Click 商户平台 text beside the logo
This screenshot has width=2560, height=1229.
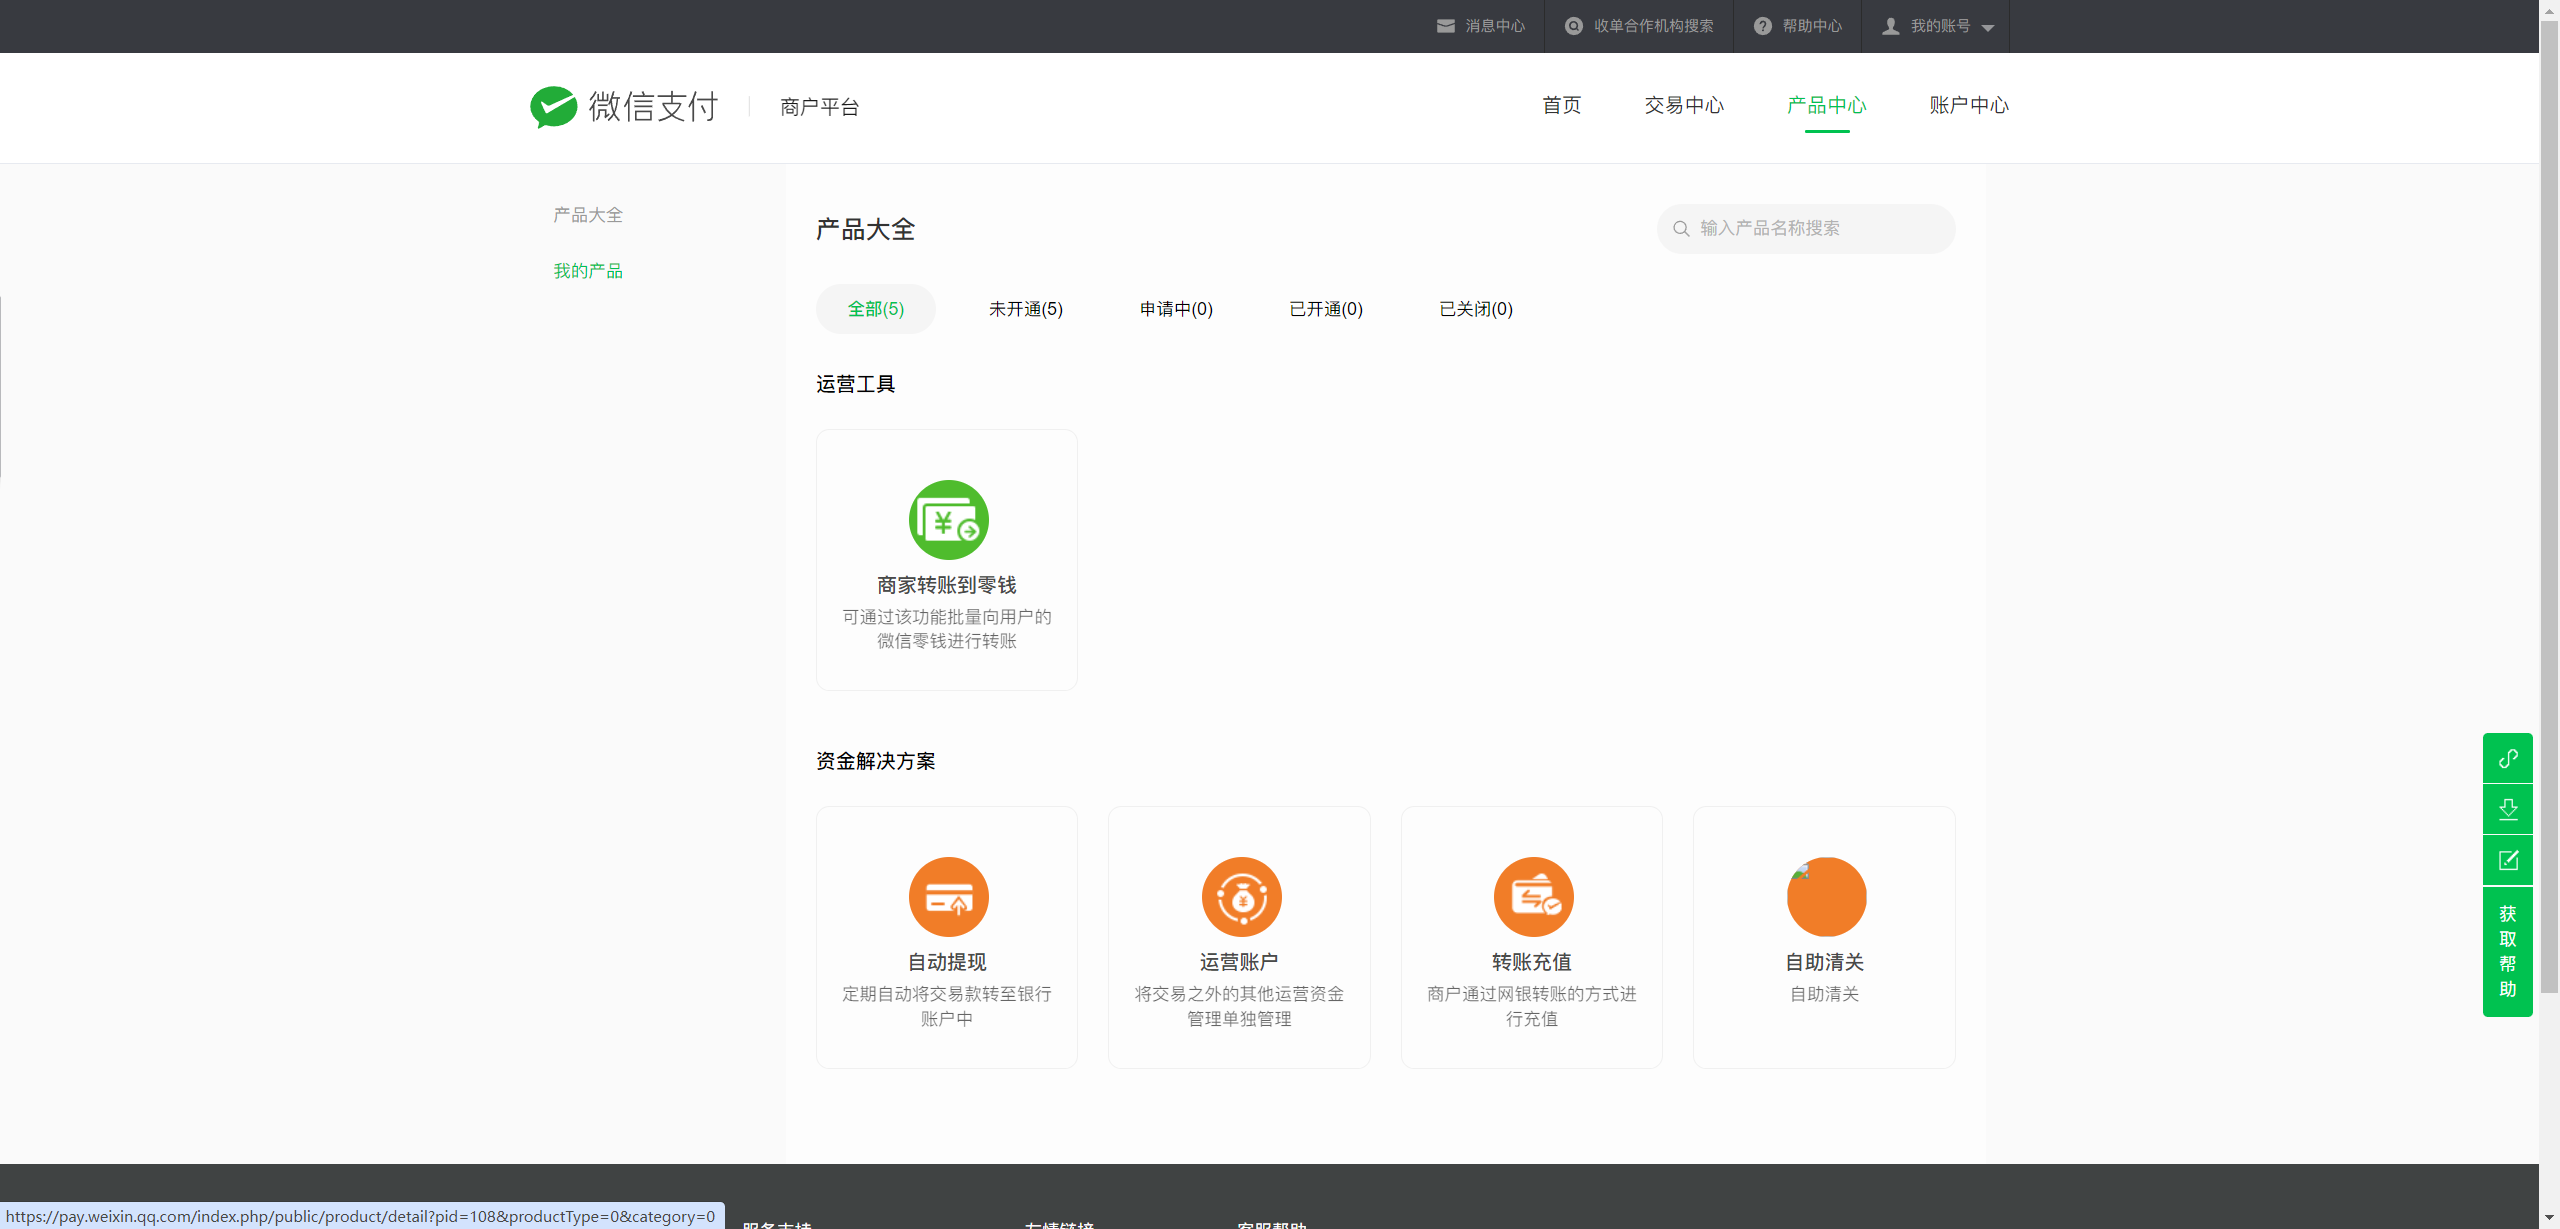click(820, 107)
